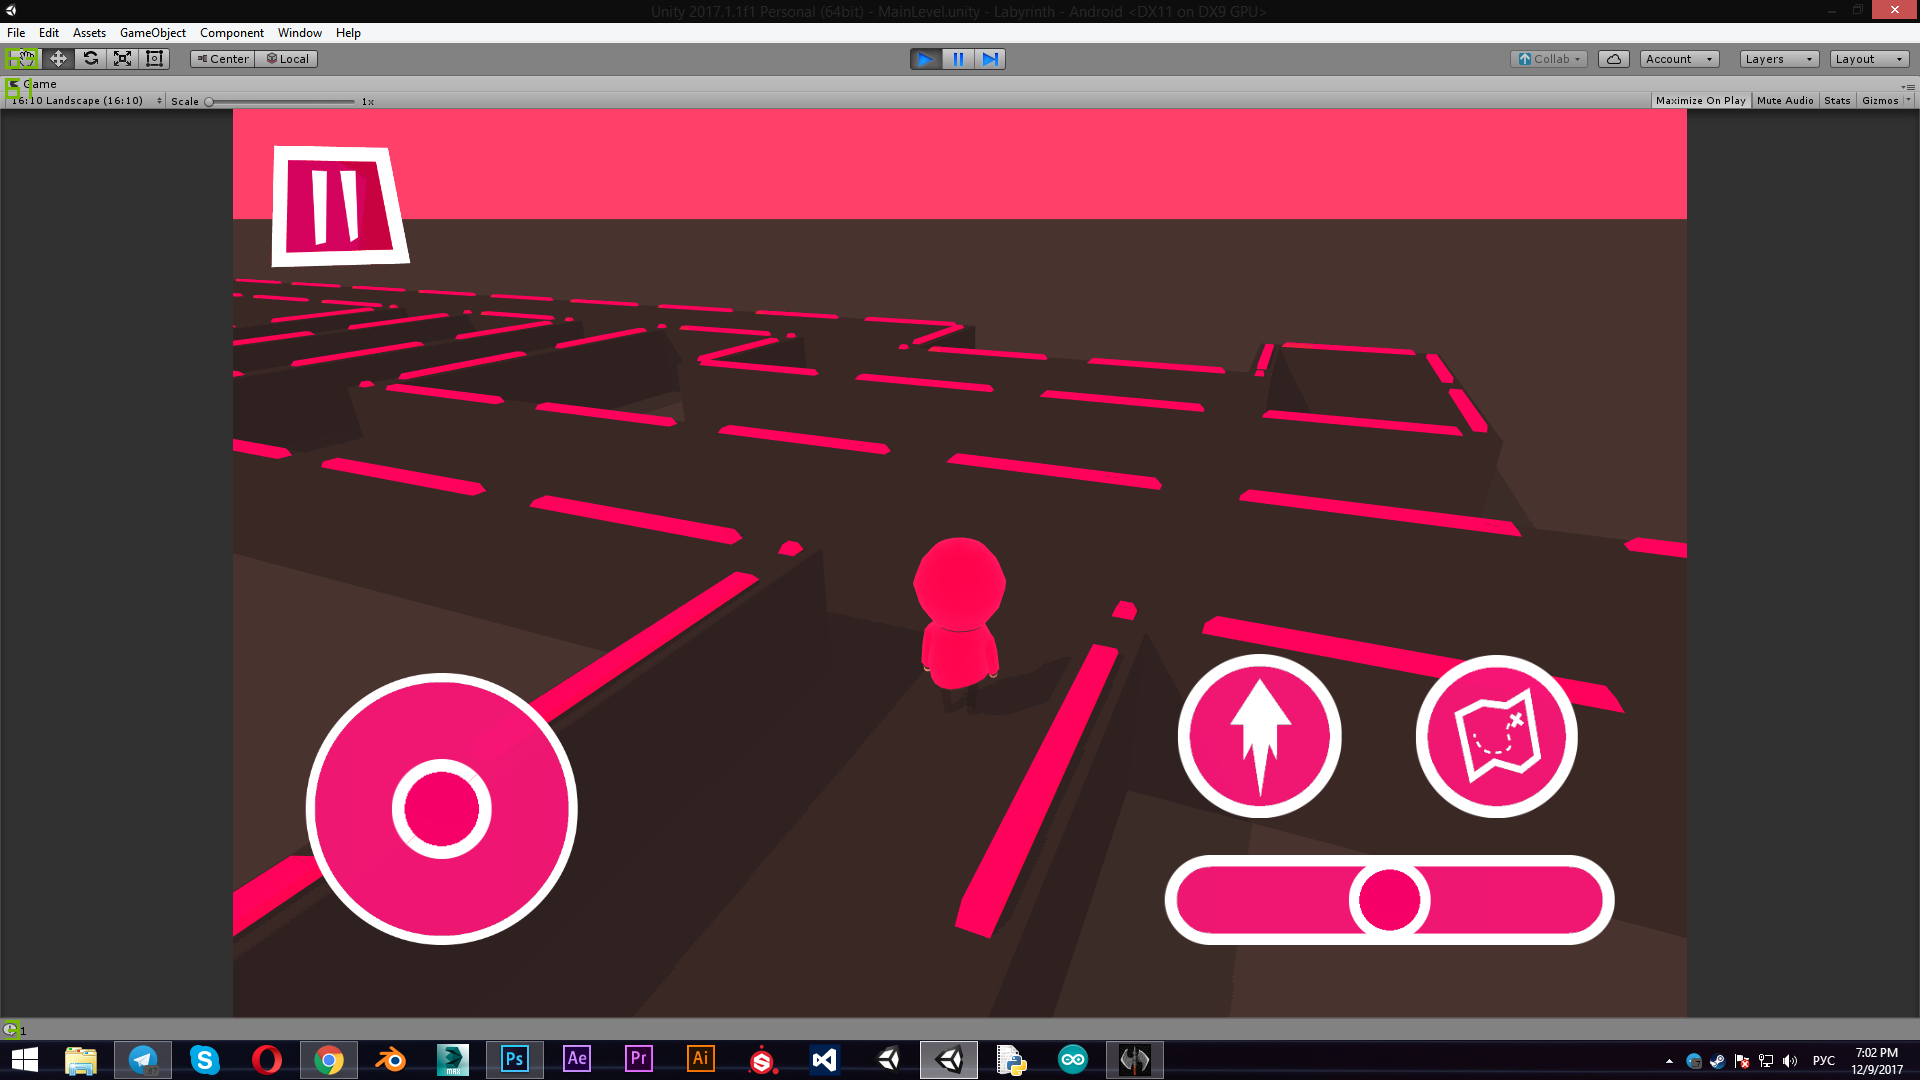1920x1080 pixels.
Task: Toggle Mute Audio
Action: [1784, 101]
